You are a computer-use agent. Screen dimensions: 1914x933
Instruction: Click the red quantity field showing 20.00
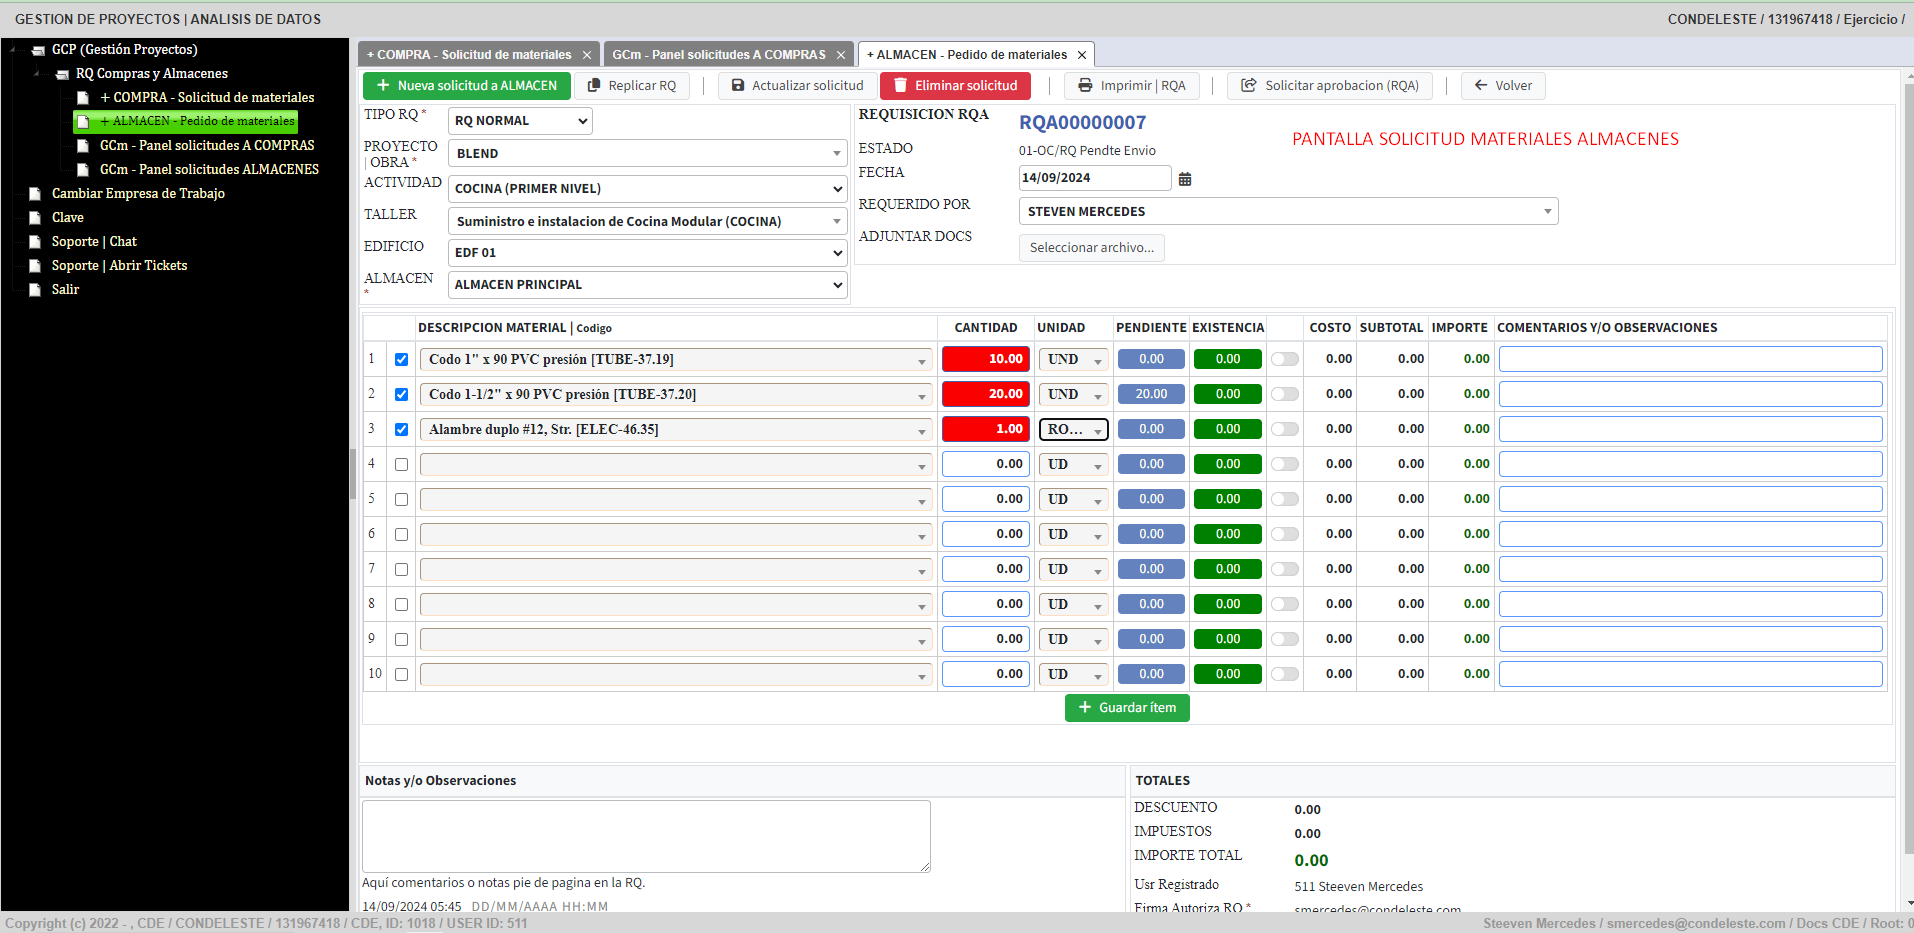point(985,394)
